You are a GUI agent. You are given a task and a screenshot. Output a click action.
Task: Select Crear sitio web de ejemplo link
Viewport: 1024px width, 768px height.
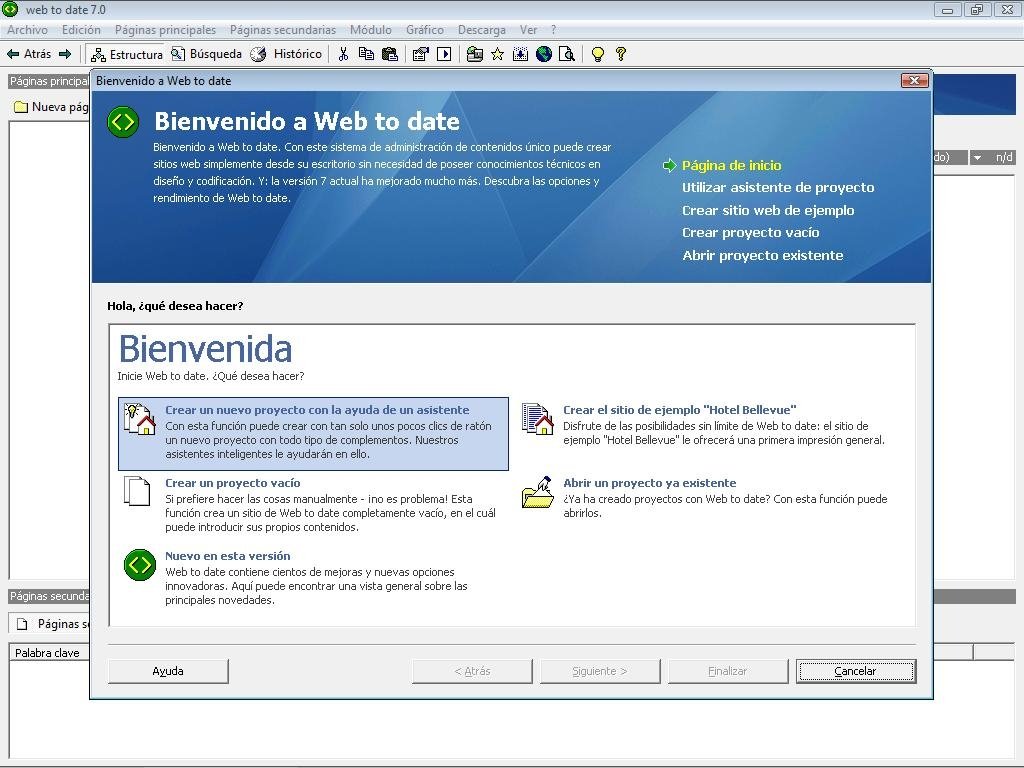768,210
